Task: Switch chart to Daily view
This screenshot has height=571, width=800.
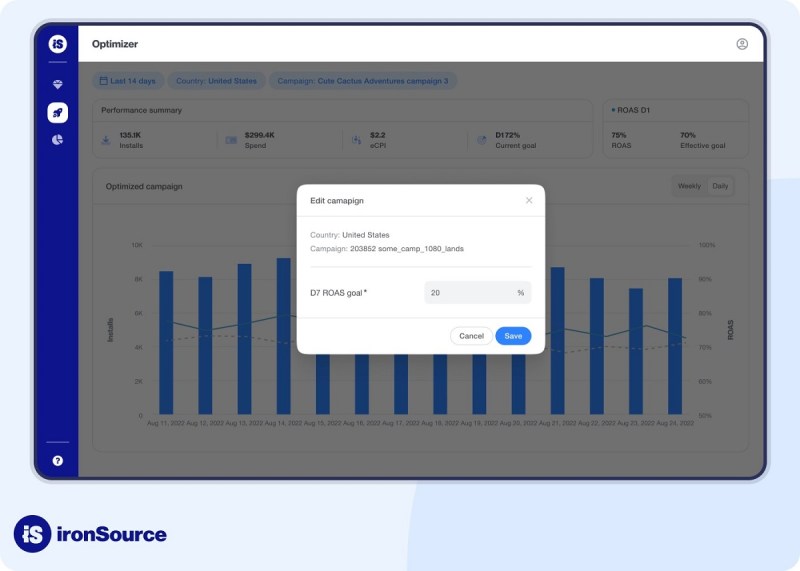Action: point(720,186)
